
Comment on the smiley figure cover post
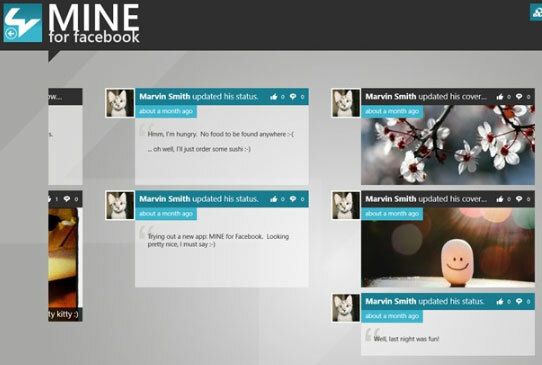(x=519, y=199)
